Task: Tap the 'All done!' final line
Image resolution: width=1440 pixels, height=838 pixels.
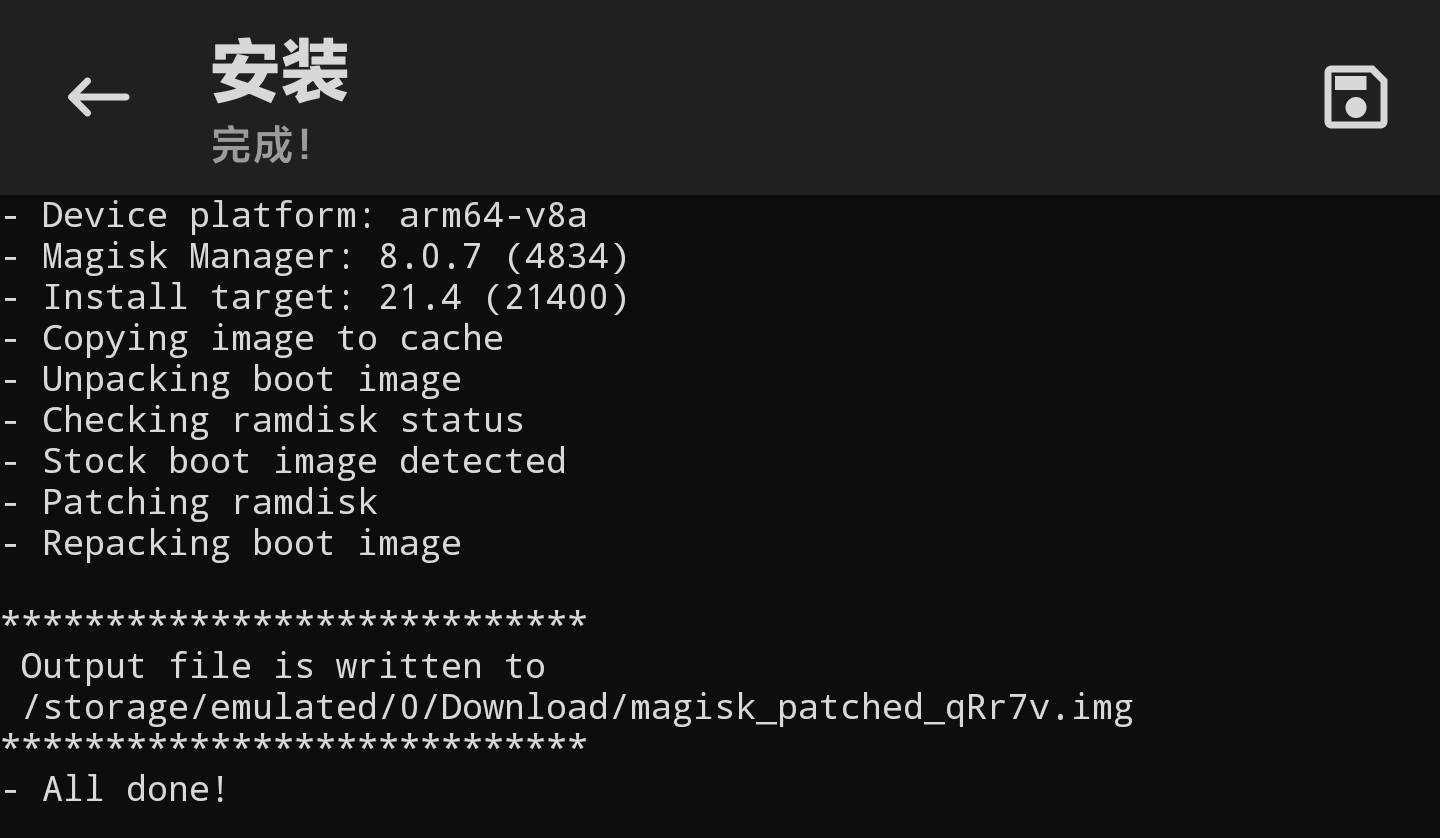Action: (x=135, y=789)
